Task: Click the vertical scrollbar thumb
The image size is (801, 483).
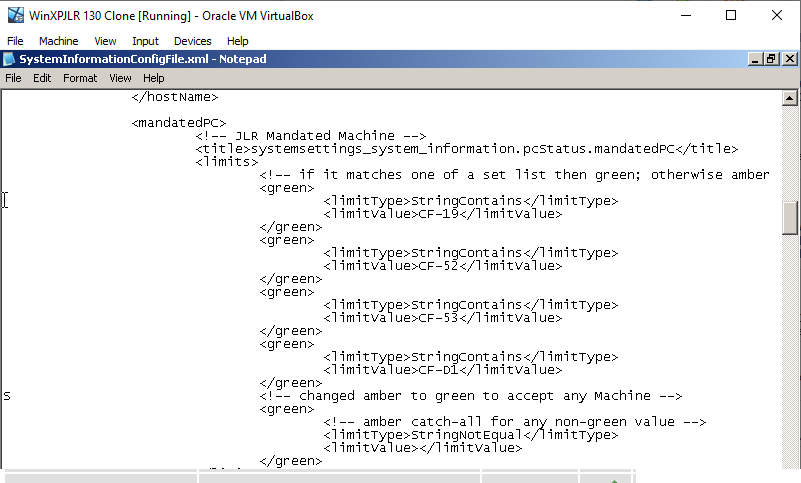Action: pyautogui.click(x=790, y=217)
